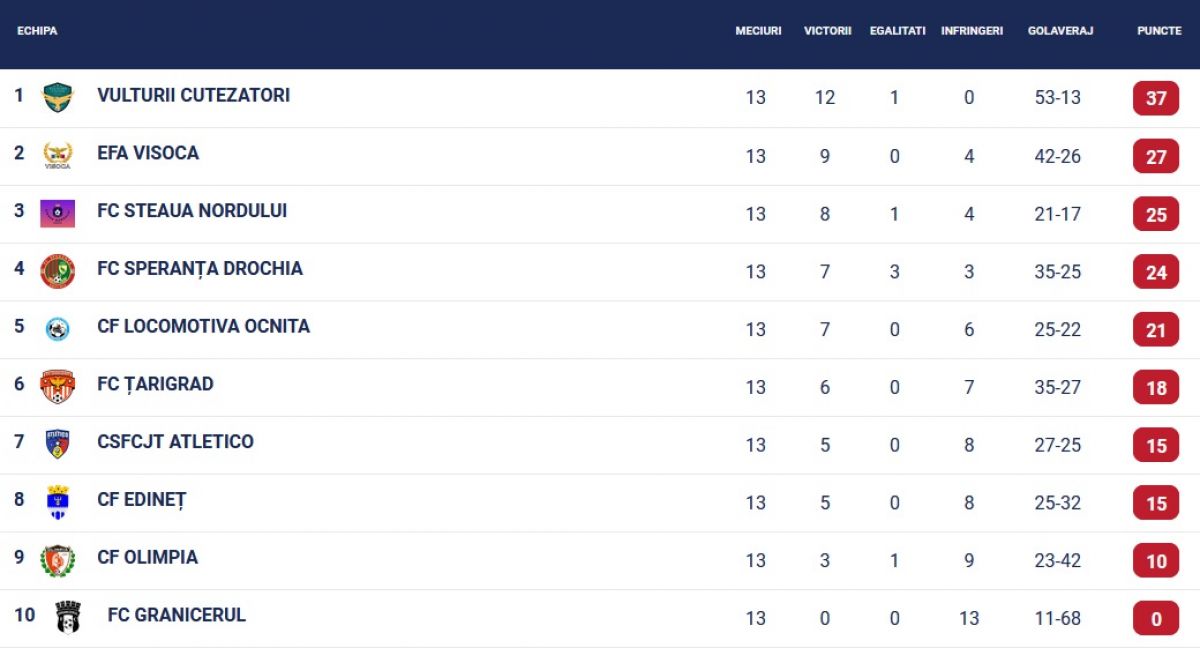Open the FC Speranța Drochia team link
Screen dimensions: 1200x648
pos(199,268)
